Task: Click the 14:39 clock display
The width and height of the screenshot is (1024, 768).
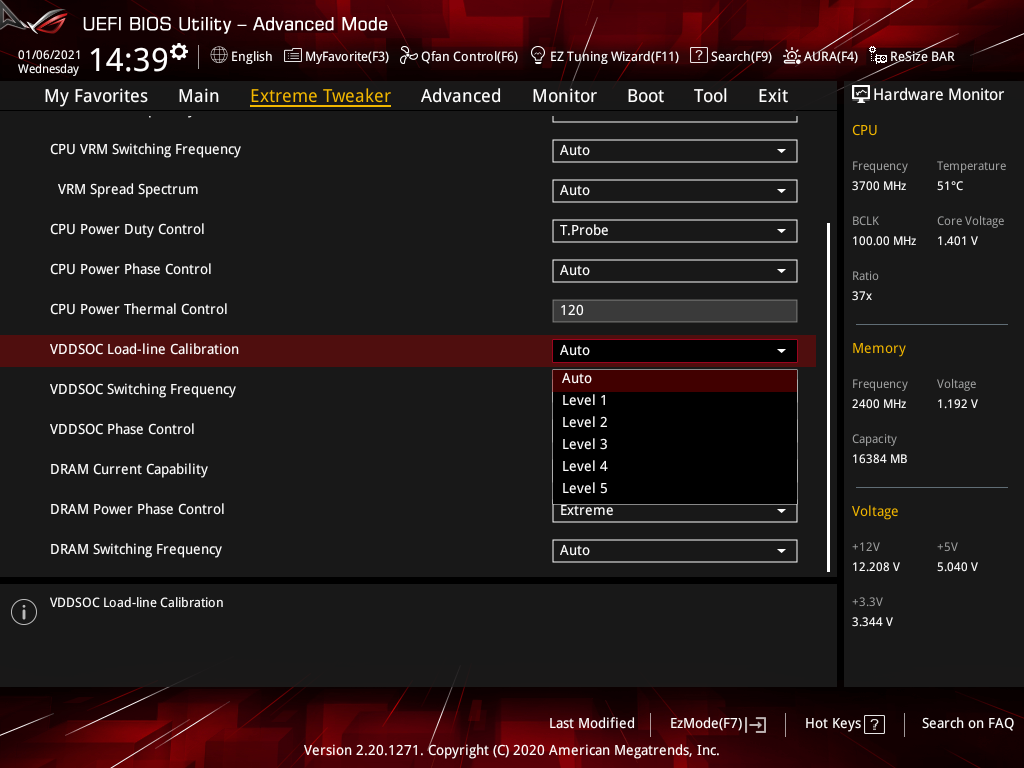Action: pyautogui.click(x=129, y=59)
